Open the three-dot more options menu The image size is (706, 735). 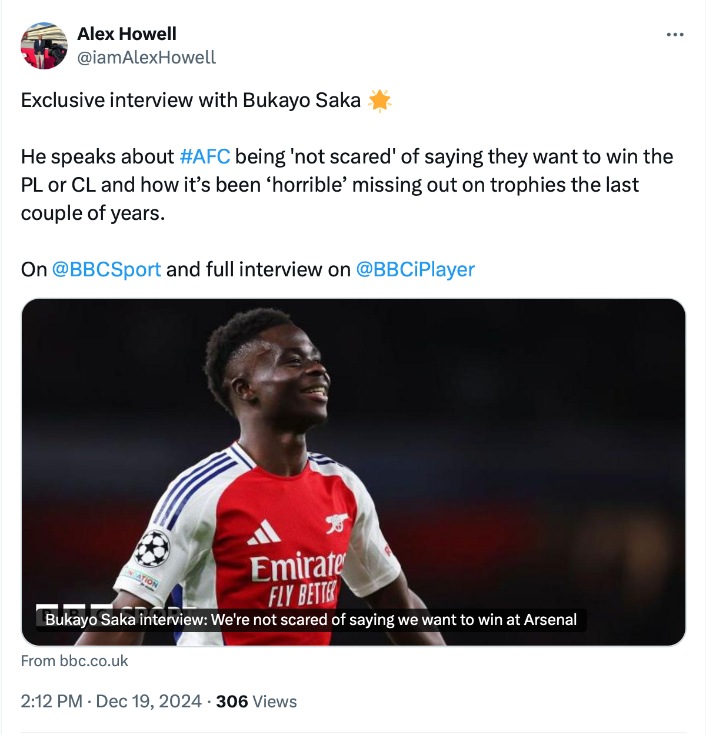675,34
